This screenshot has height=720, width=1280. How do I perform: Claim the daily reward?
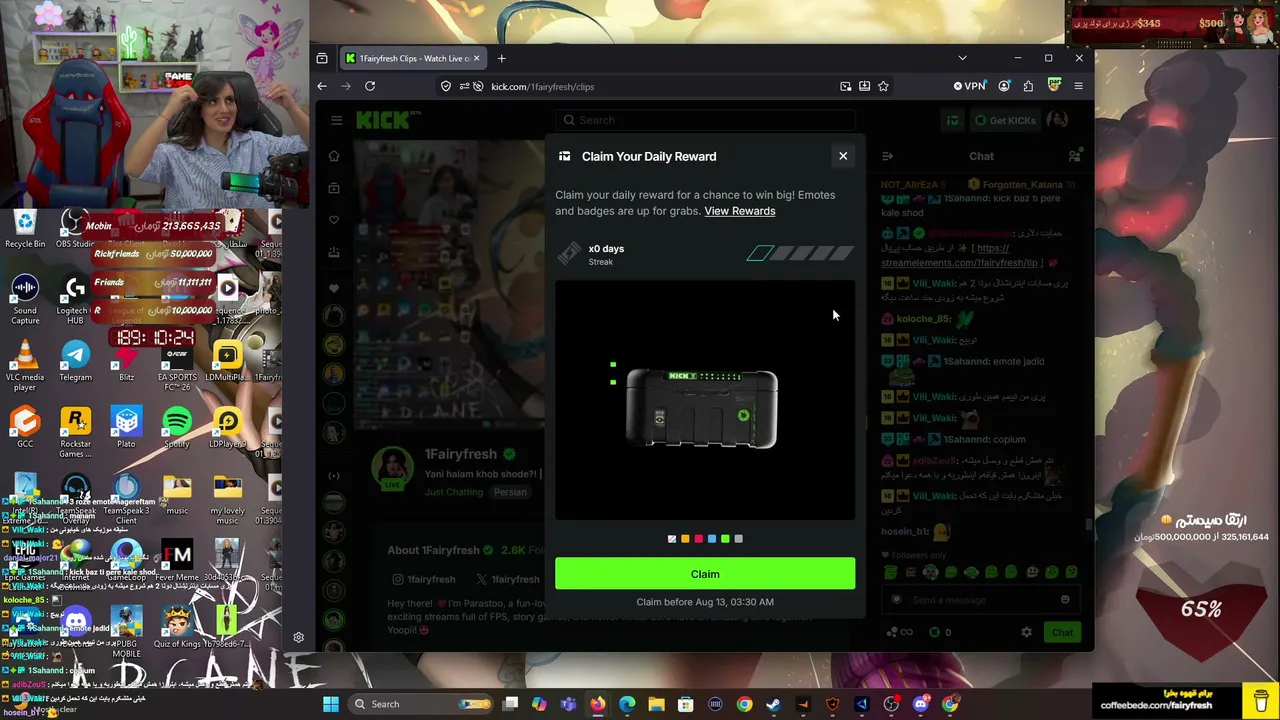pyautogui.click(x=705, y=574)
